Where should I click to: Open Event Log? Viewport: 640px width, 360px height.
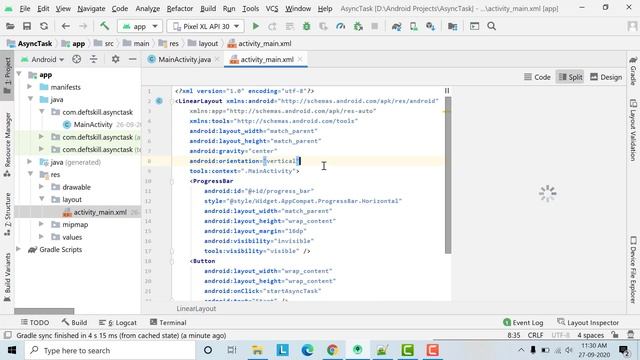523,322
